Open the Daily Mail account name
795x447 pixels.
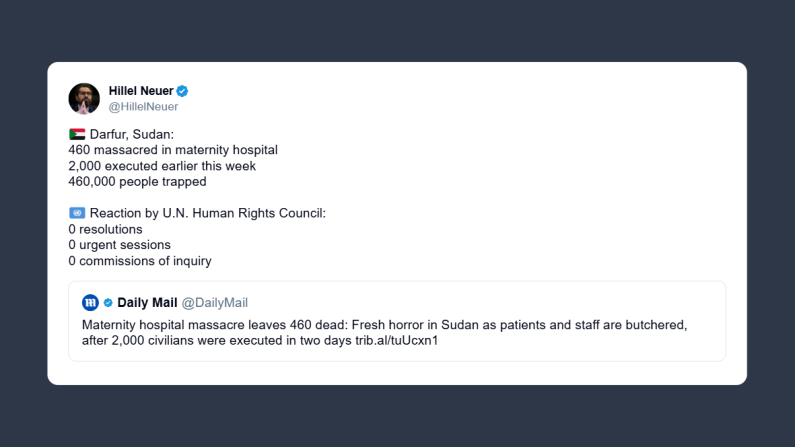tap(147, 302)
